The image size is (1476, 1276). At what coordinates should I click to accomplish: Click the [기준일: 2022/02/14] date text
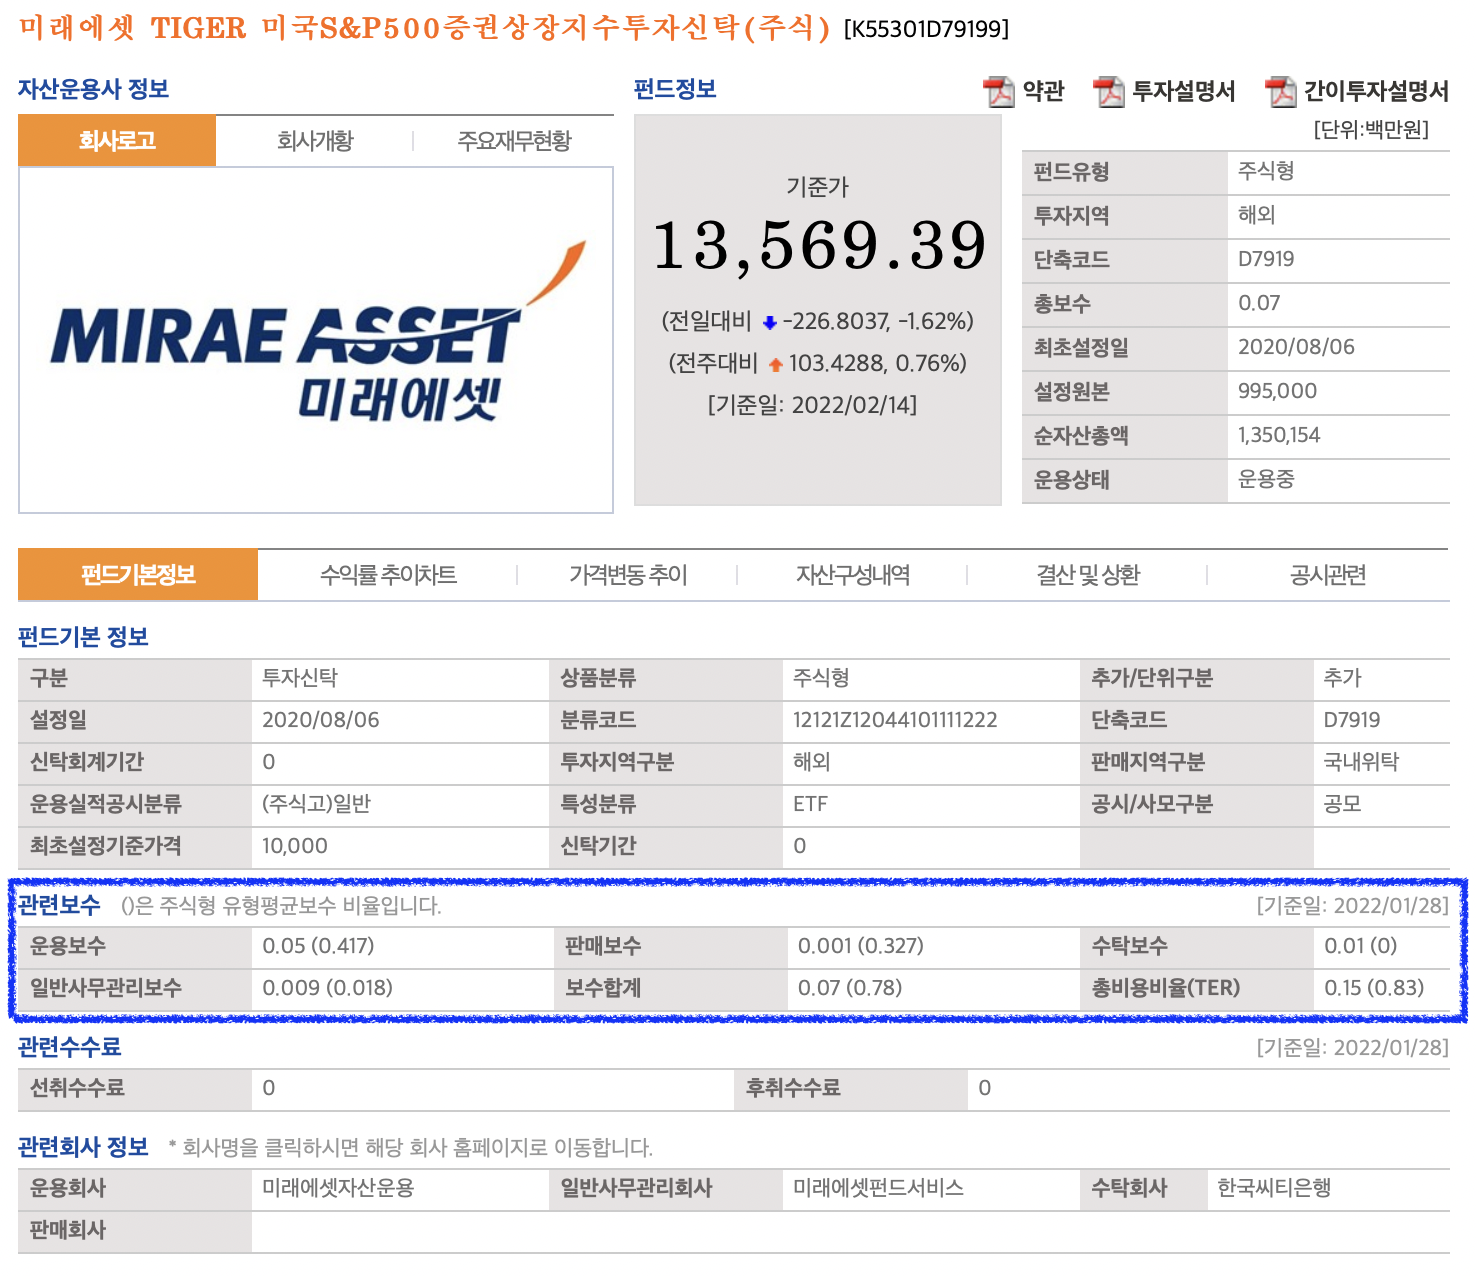tap(812, 405)
